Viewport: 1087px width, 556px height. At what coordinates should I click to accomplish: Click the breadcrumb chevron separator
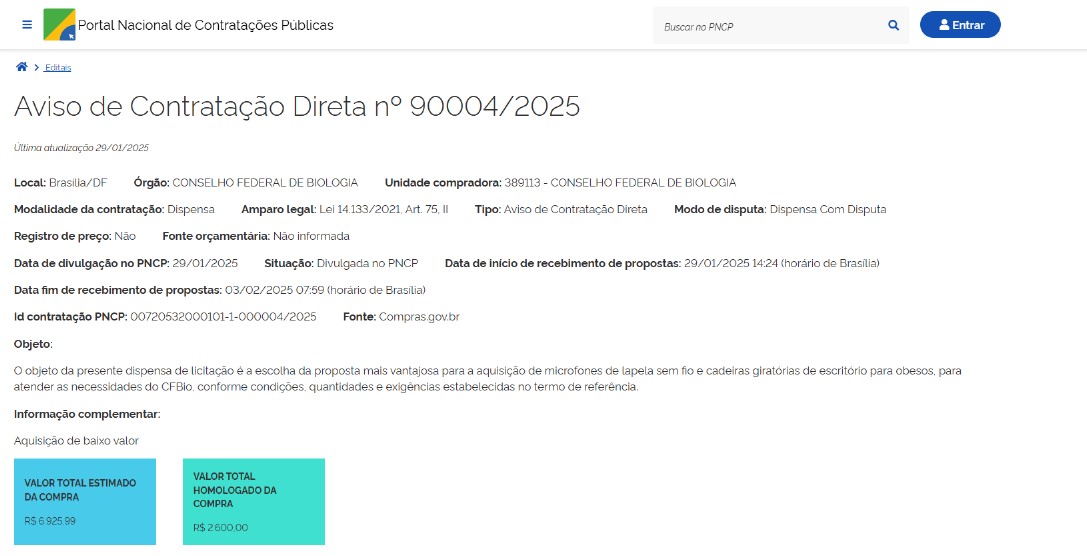36,67
